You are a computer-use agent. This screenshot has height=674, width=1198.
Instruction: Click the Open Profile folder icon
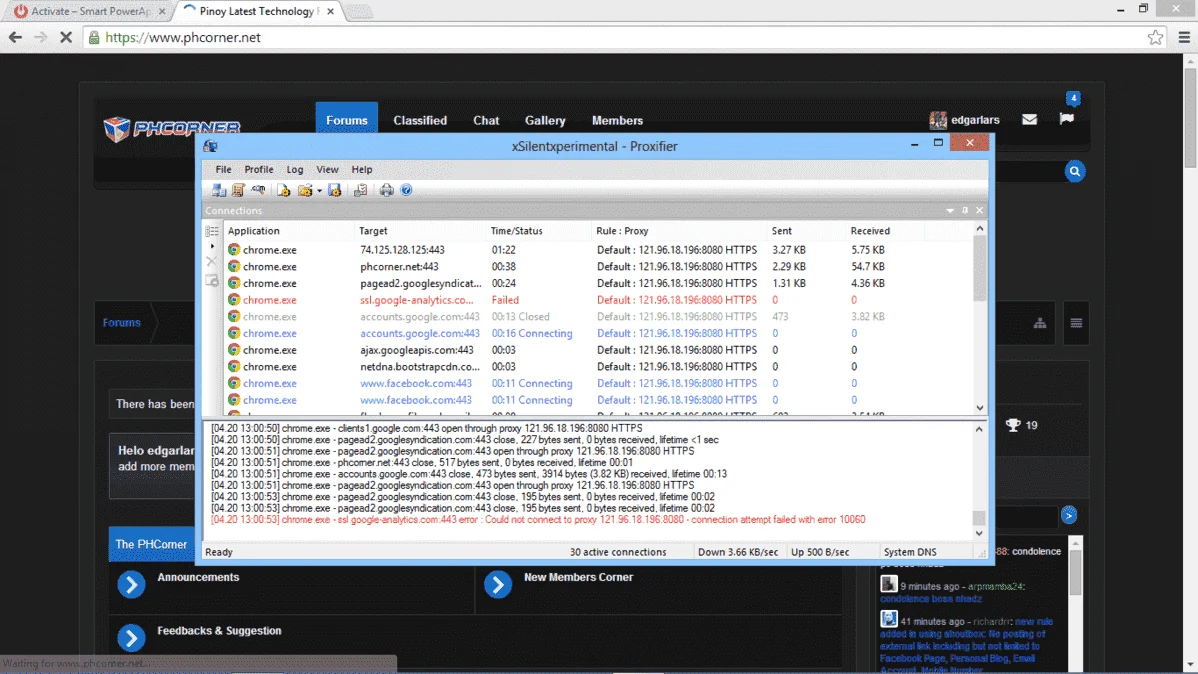[x=304, y=190]
